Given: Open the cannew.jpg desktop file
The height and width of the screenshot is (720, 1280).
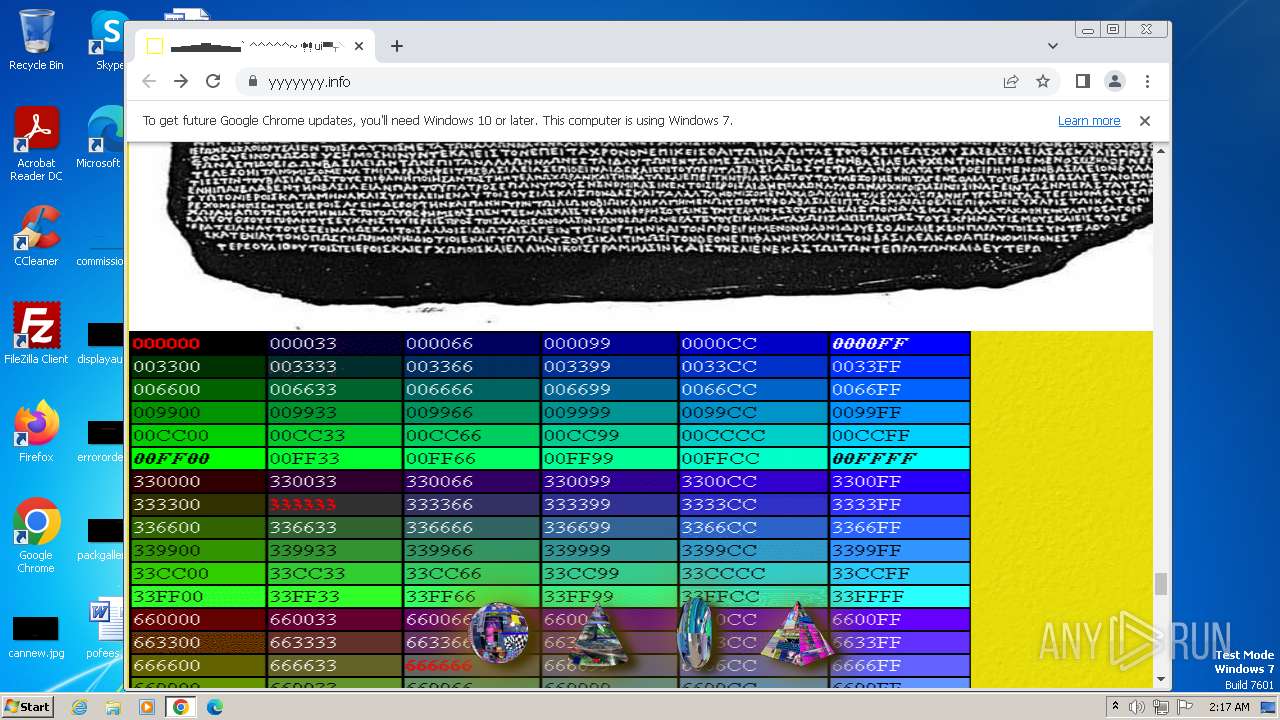Looking at the screenshot, I should (x=36, y=637).
